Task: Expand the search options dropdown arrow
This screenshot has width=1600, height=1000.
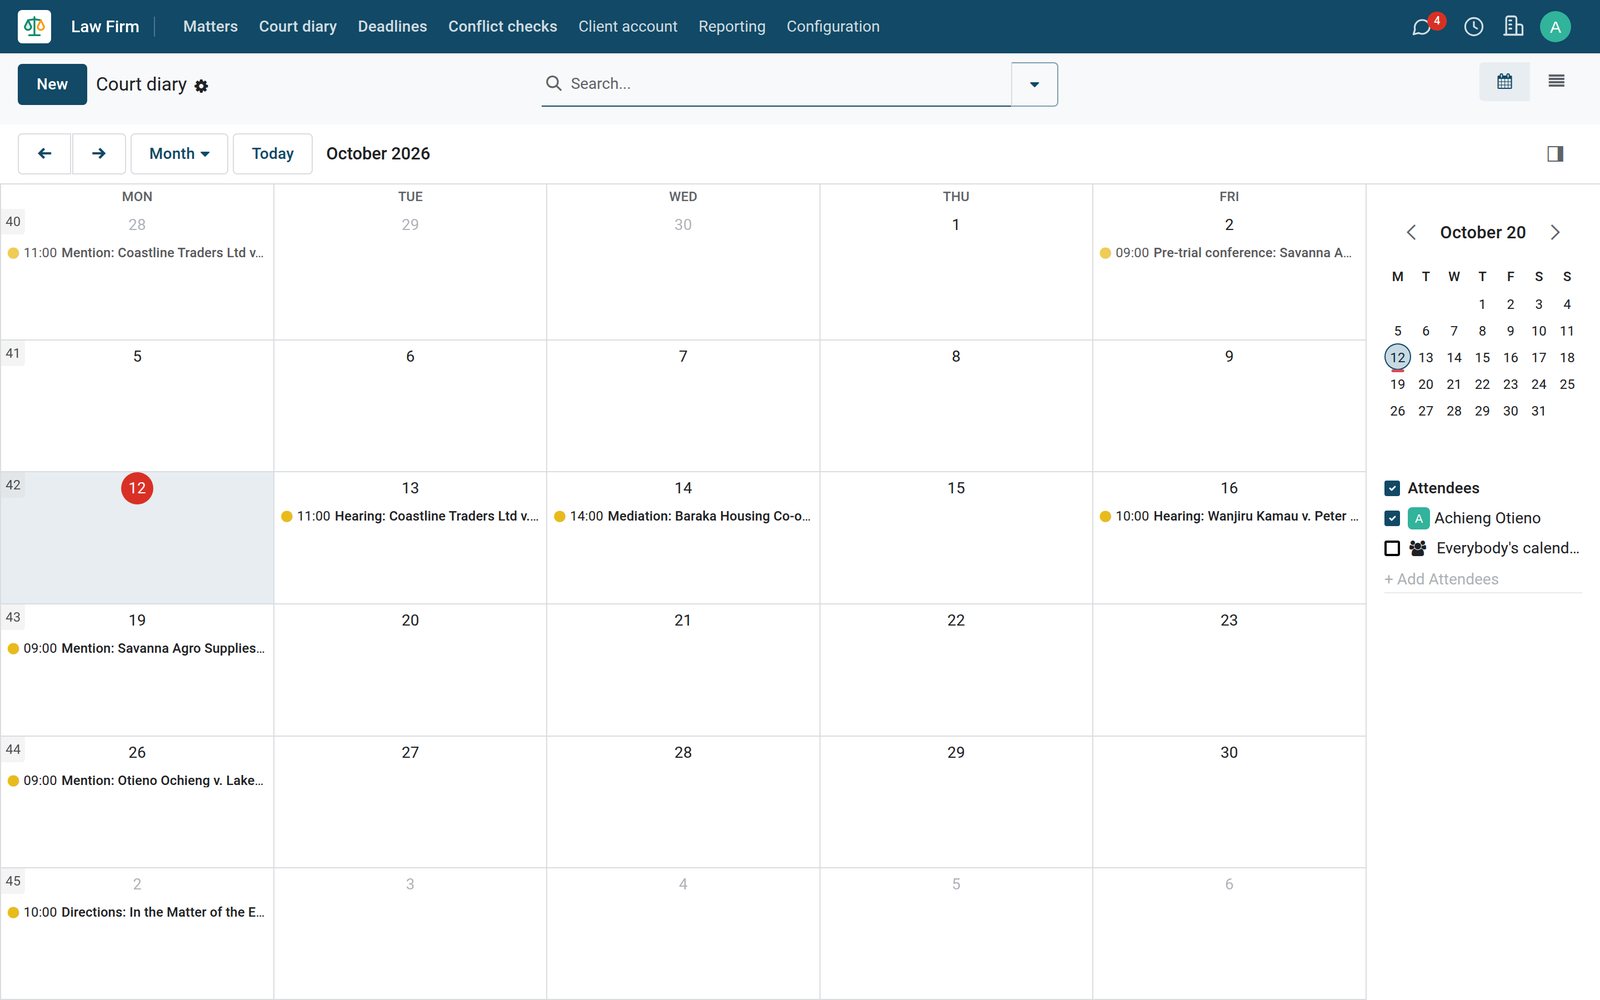Action: [x=1034, y=84]
